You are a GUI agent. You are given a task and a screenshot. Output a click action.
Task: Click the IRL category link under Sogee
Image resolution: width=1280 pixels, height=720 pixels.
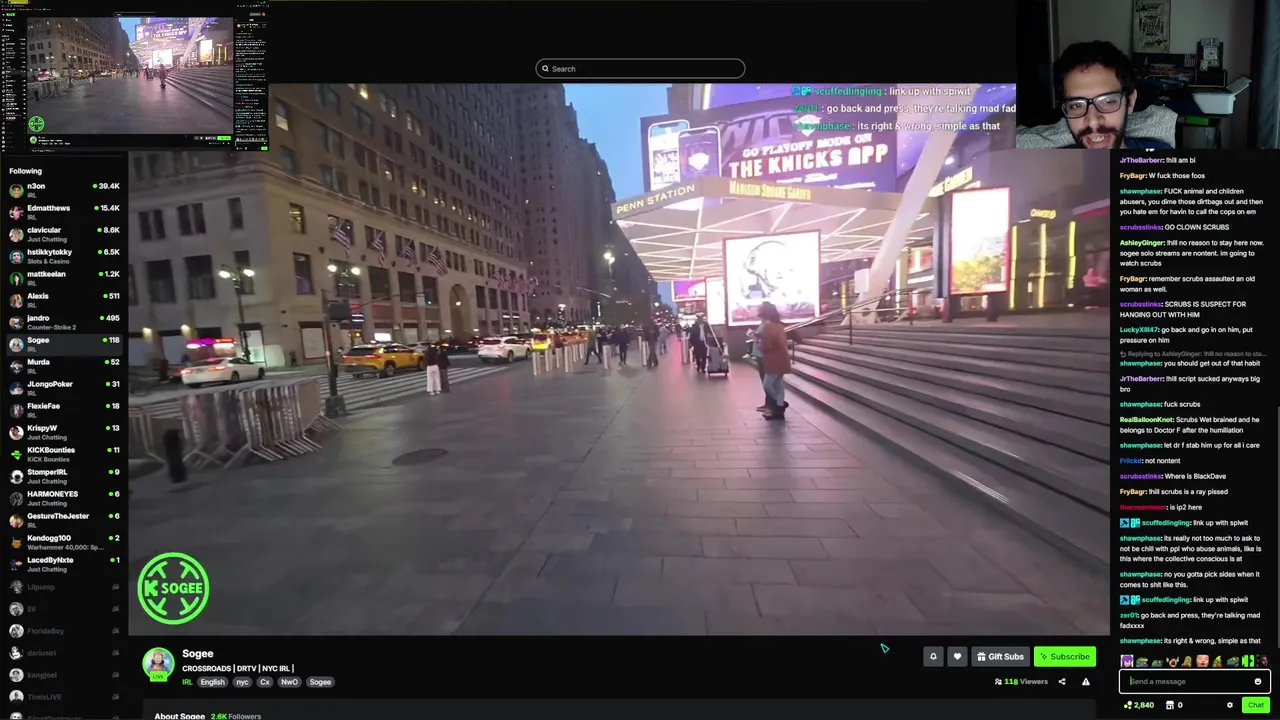click(187, 682)
